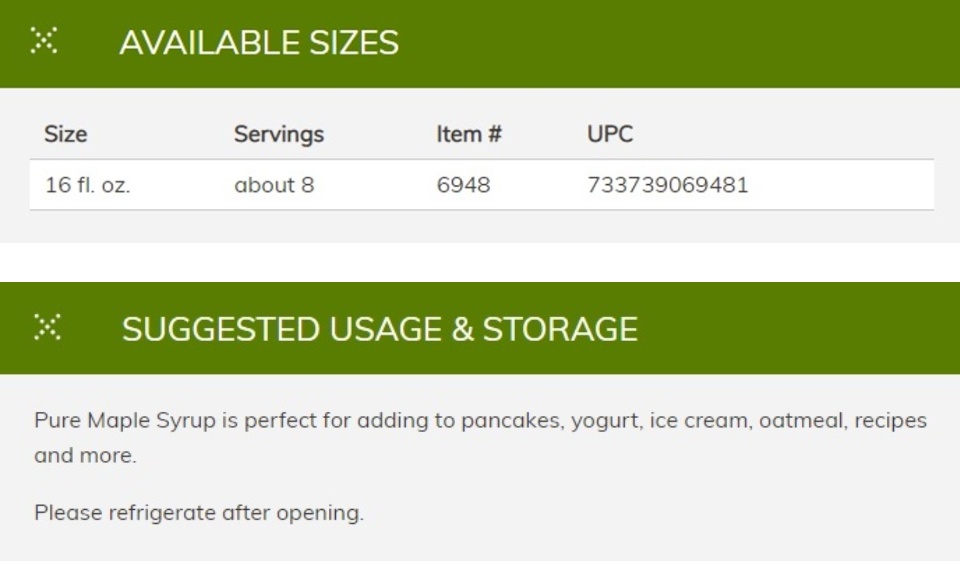The width and height of the screenshot is (960, 584).
Task: Collapse the Available Sizes section icon
Action: coord(44,40)
